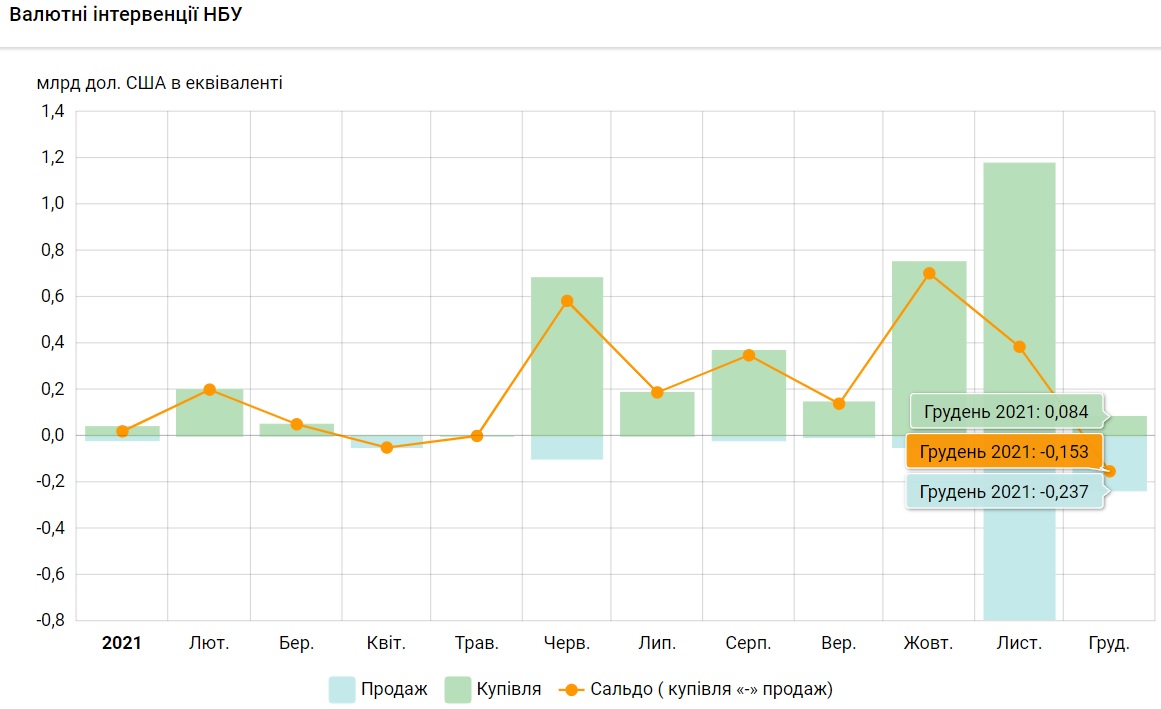This screenshot has height=709, width=1161.
Task: Click the chart title Валютні інтервенції НБУ
Action: [125, 16]
